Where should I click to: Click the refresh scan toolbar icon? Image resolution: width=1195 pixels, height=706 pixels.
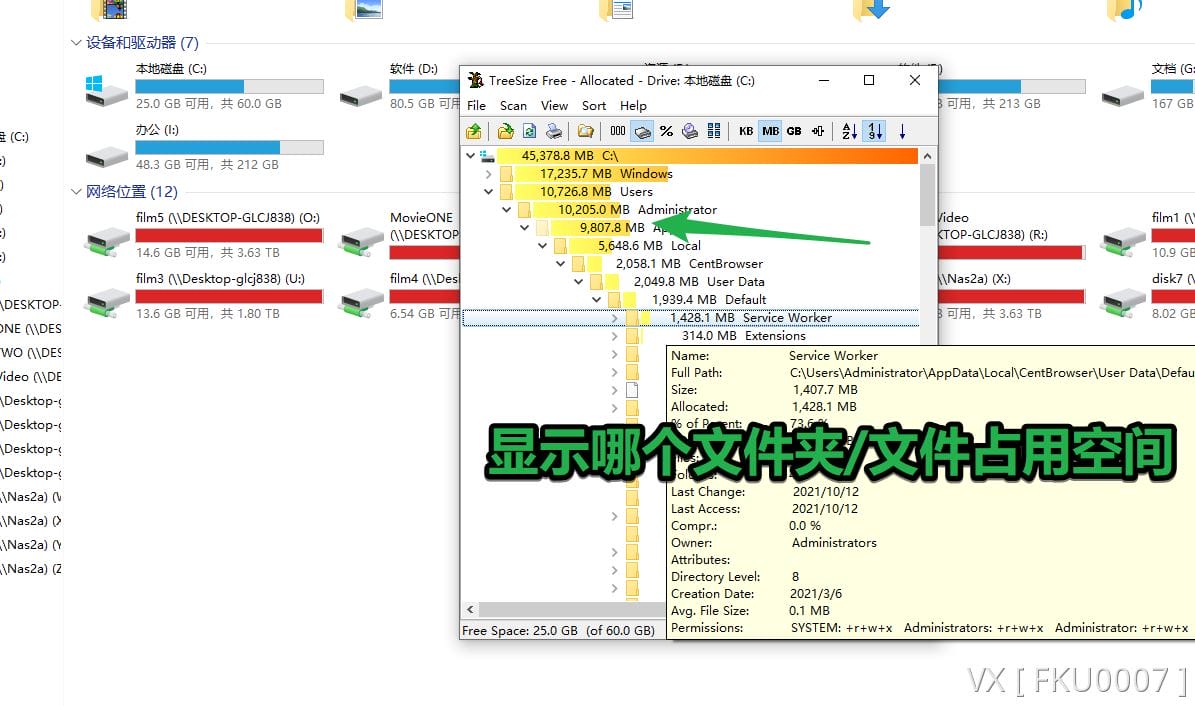click(x=529, y=131)
